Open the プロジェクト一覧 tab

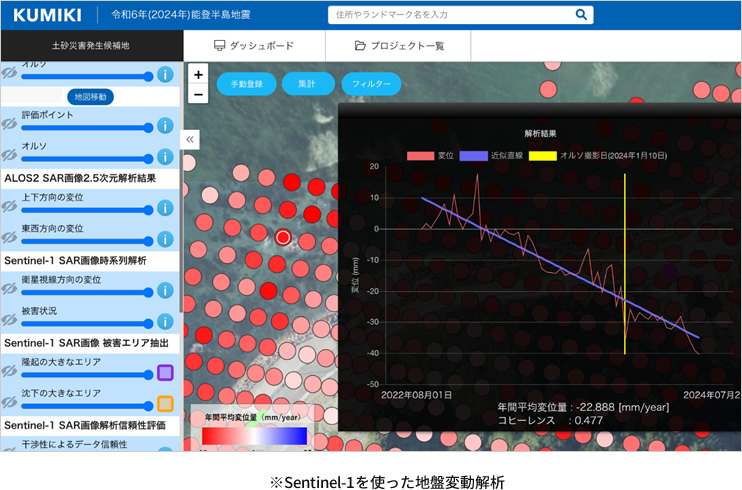click(398, 45)
